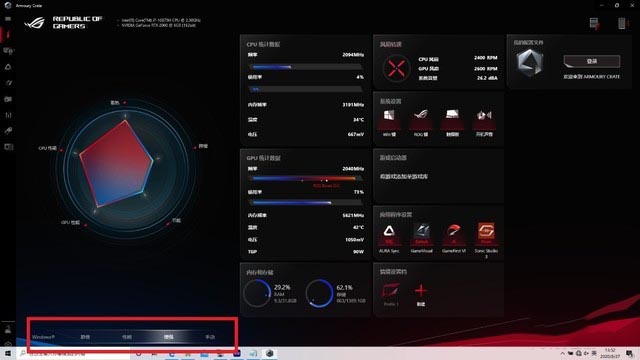Click the 26.2 dBA noise value
The image size is (640, 360).
[487, 78]
